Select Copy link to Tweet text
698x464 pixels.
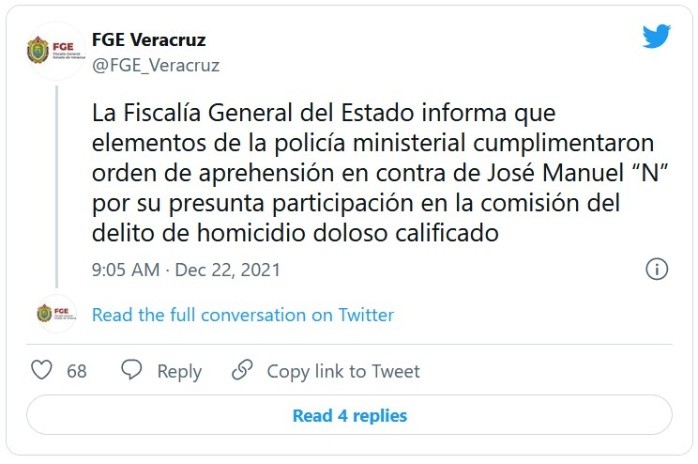coord(343,371)
